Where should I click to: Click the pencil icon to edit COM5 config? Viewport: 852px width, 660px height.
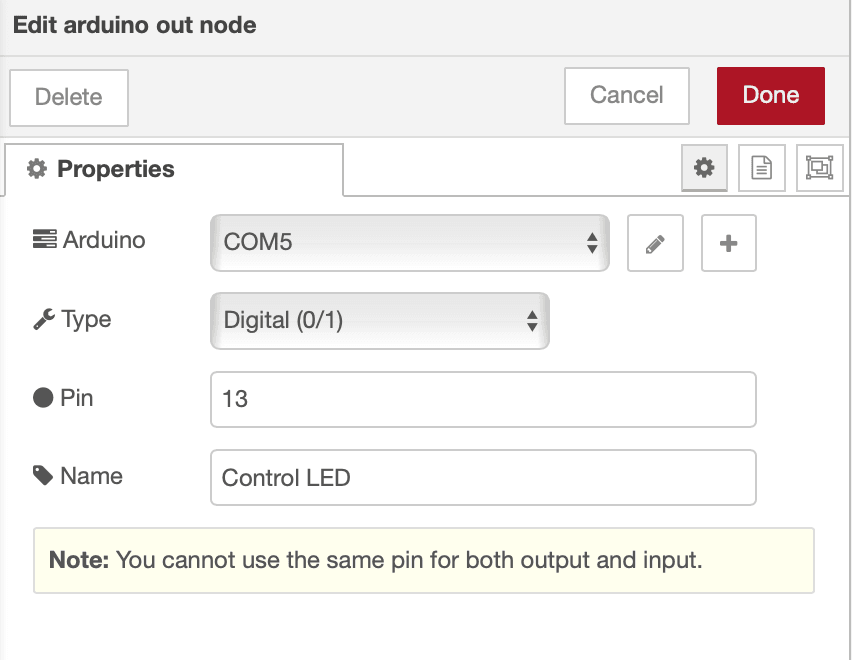click(x=655, y=243)
